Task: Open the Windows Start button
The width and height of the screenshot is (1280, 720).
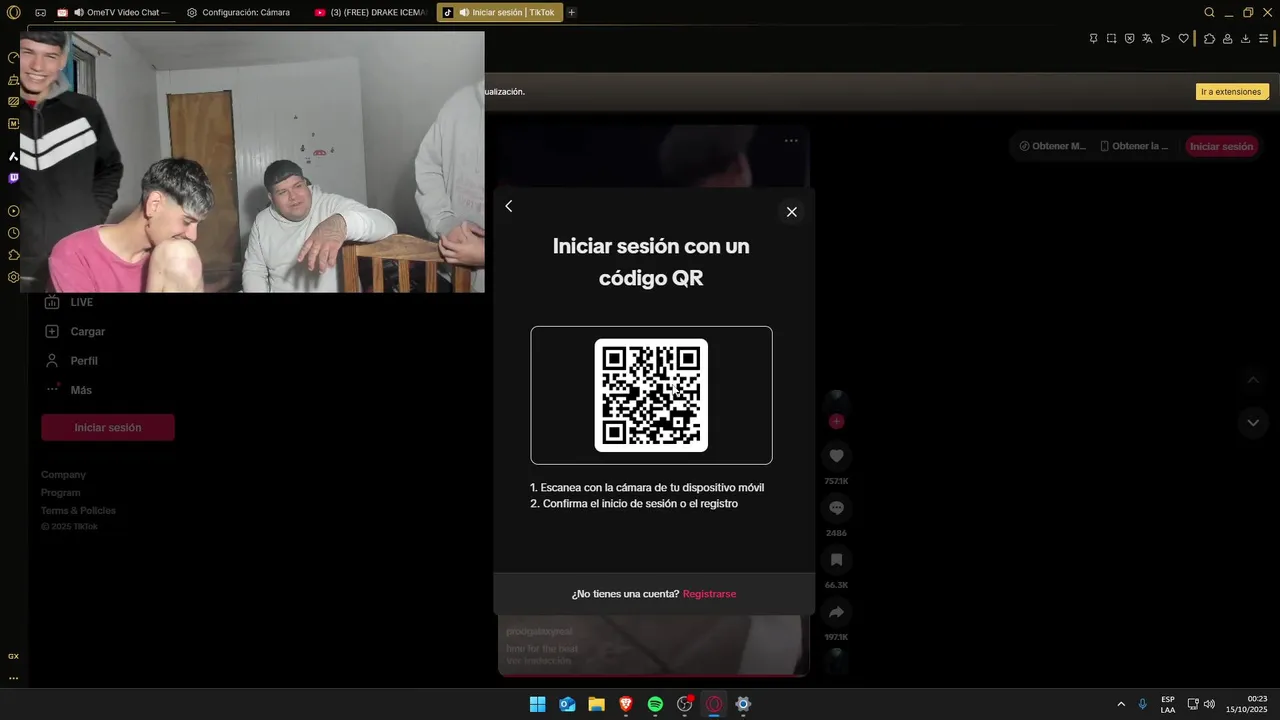Action: [x=537, y=704]
